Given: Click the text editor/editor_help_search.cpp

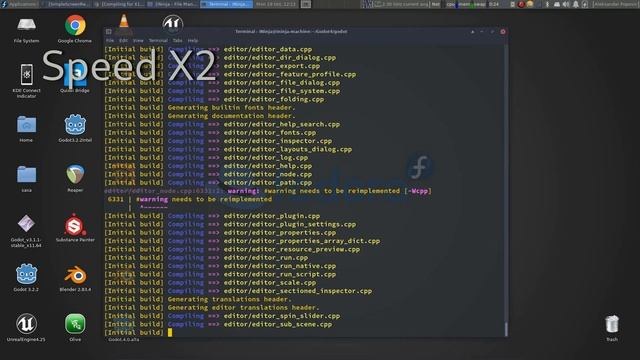Looking at the screenshot, I should click(282, 124).
